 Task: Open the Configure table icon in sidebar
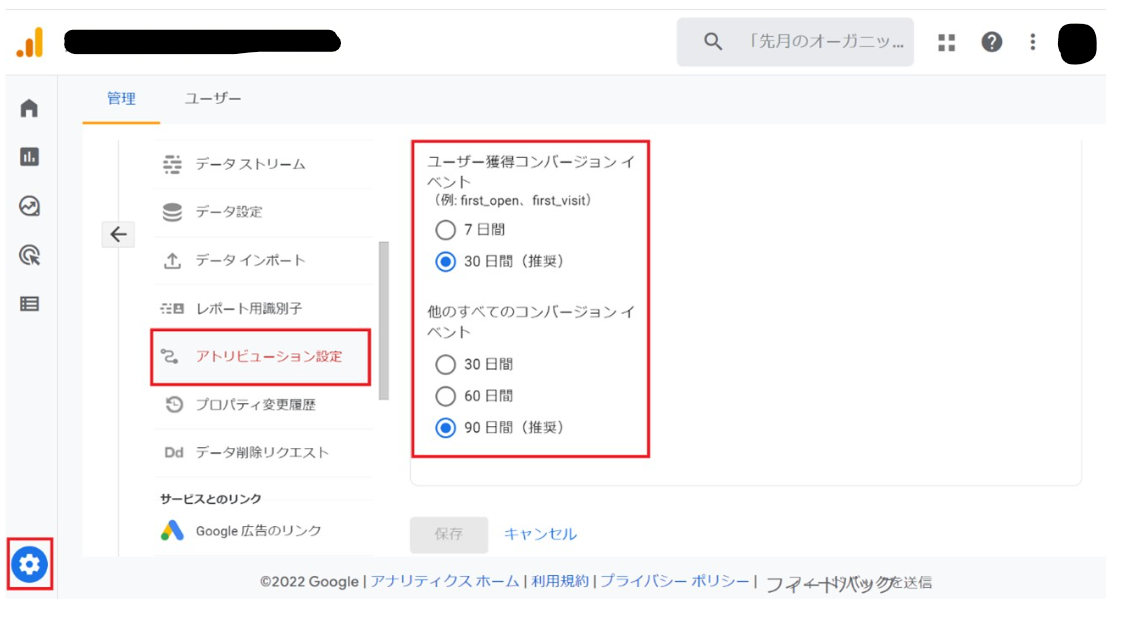coord(30,304)
